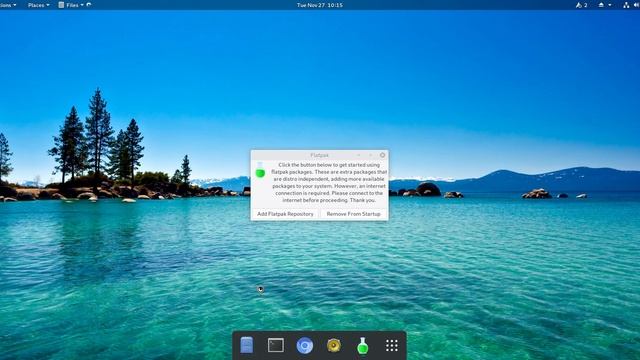Click Remove From Startup button

(353, 214)
